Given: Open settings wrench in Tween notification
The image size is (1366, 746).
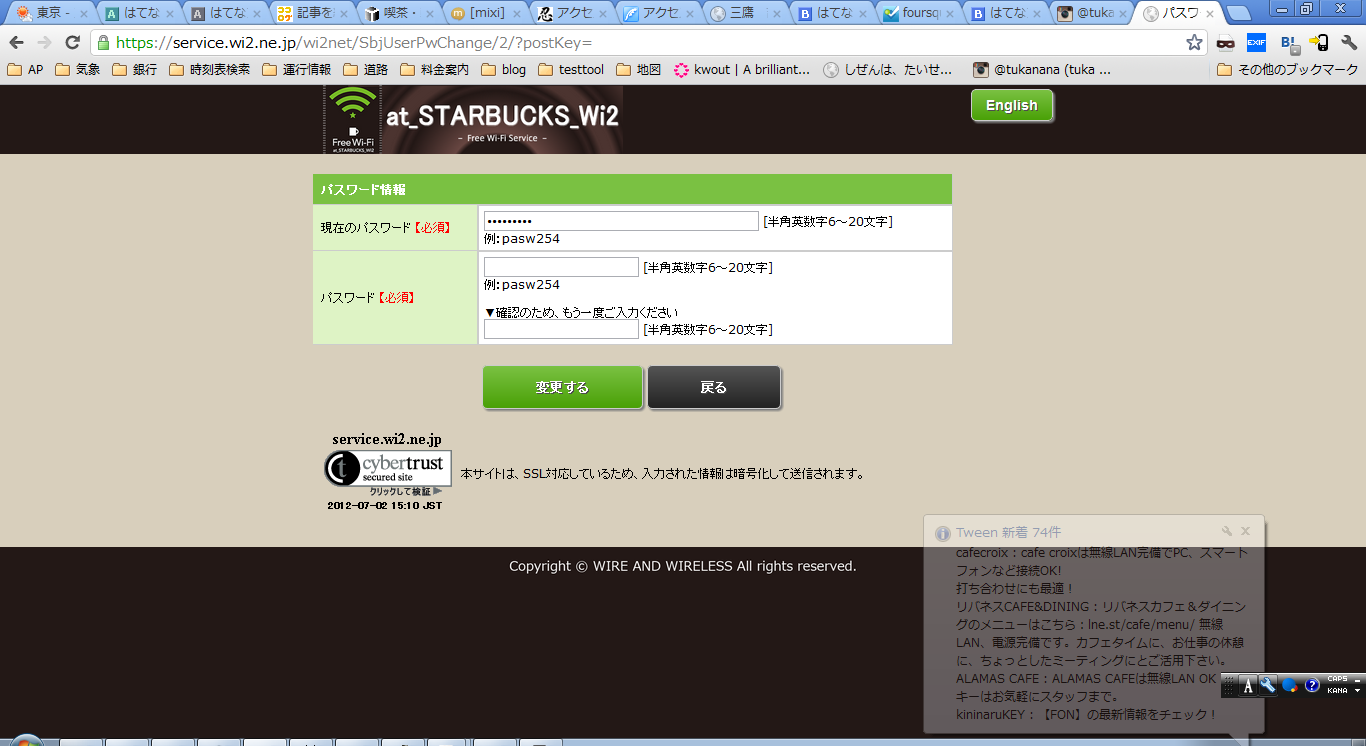Looking at the screenshot, I should tap(1227, 532).
